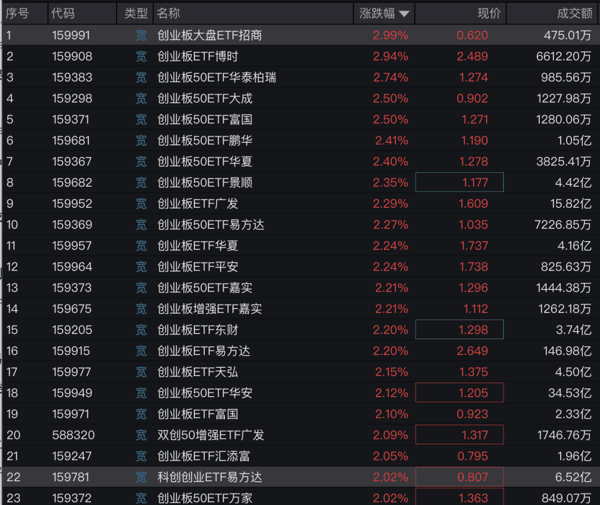Viewport: 600px width, 505px height.
Task: Open the 创业板ETF广发 row
Action: pyautogui.click(x=300, y=204)
